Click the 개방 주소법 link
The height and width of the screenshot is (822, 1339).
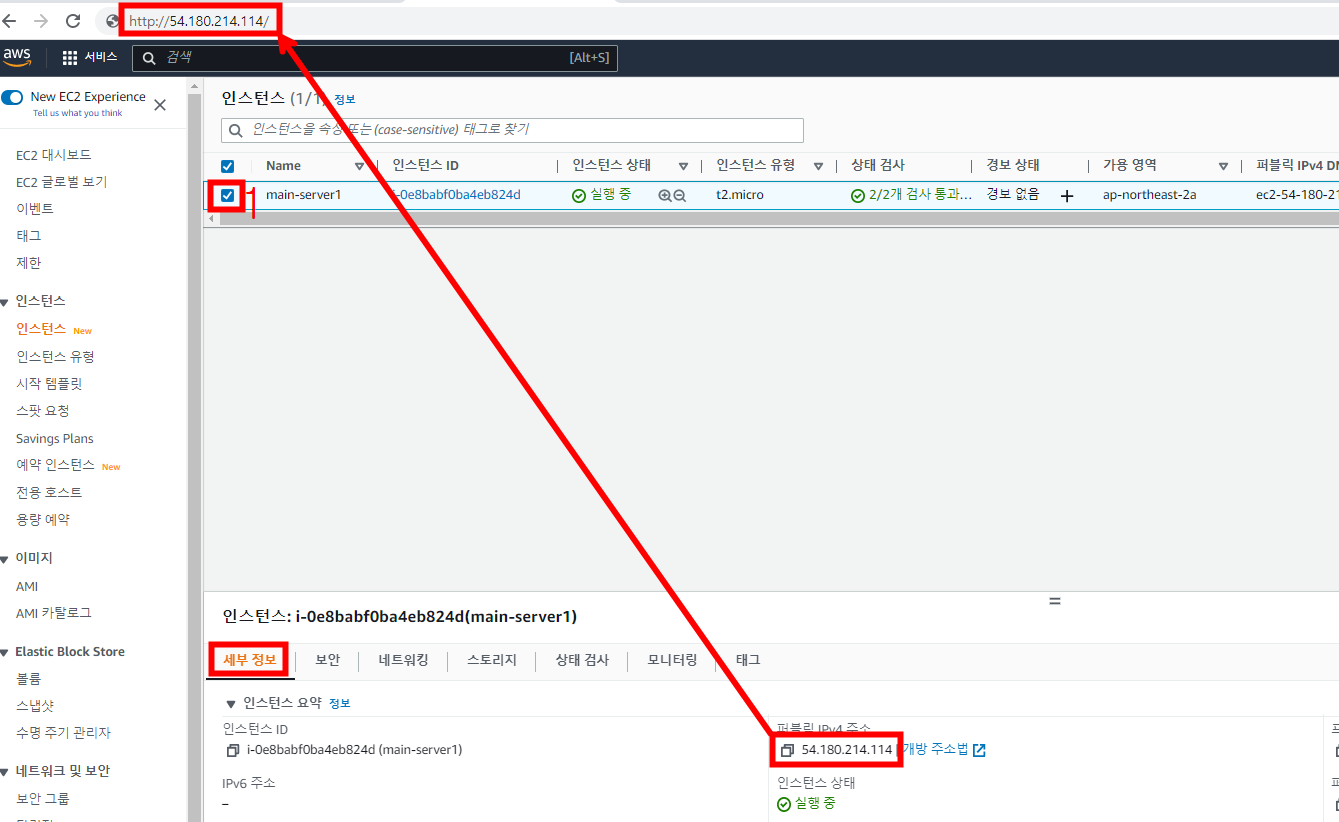point(936,749)
